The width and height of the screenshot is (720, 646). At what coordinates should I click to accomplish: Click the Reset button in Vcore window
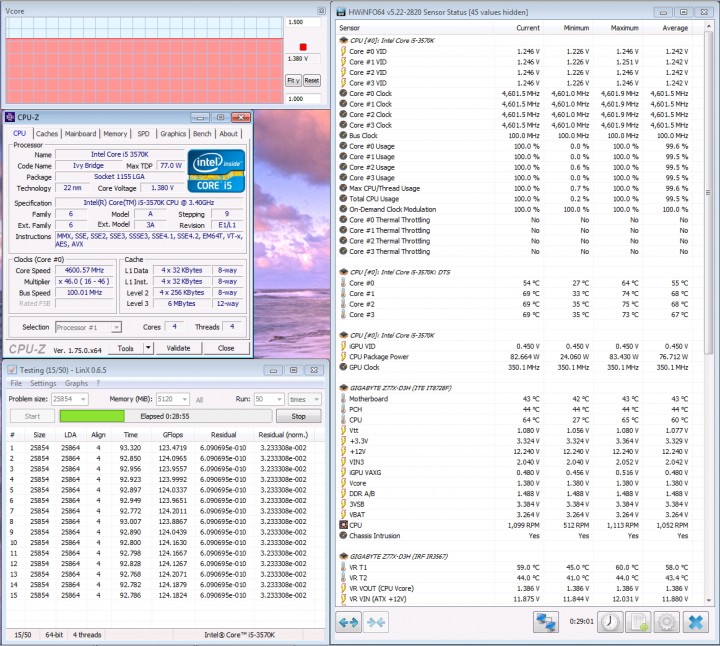312,80
